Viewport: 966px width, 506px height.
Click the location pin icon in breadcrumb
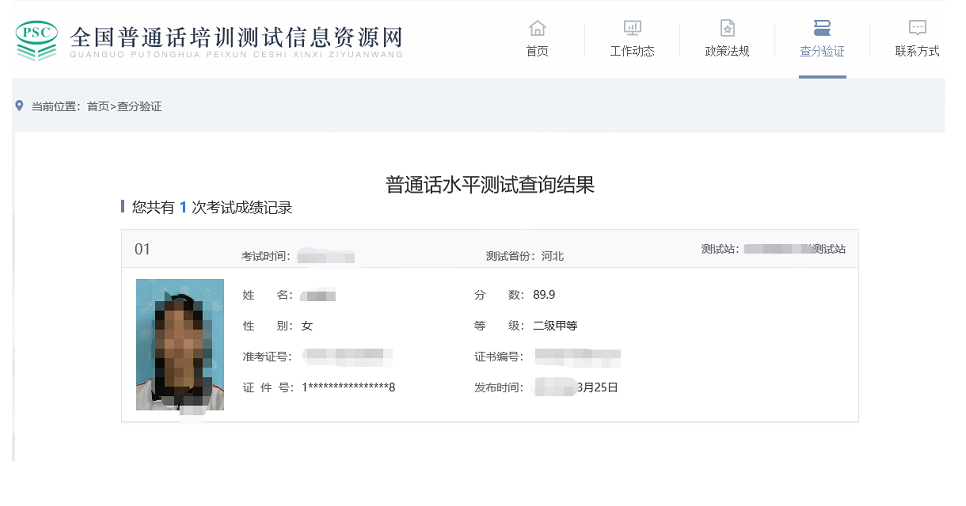click(x=19, y=105)
